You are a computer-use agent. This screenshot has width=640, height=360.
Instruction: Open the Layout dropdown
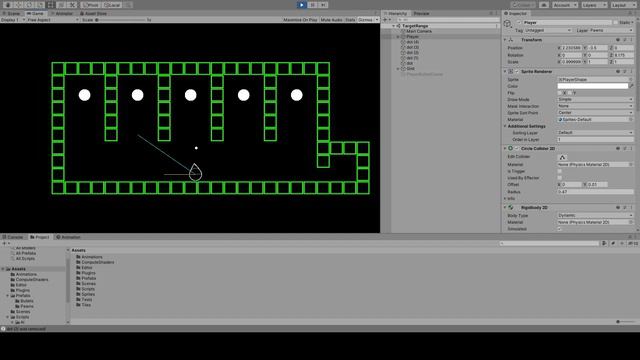point(623,5)
